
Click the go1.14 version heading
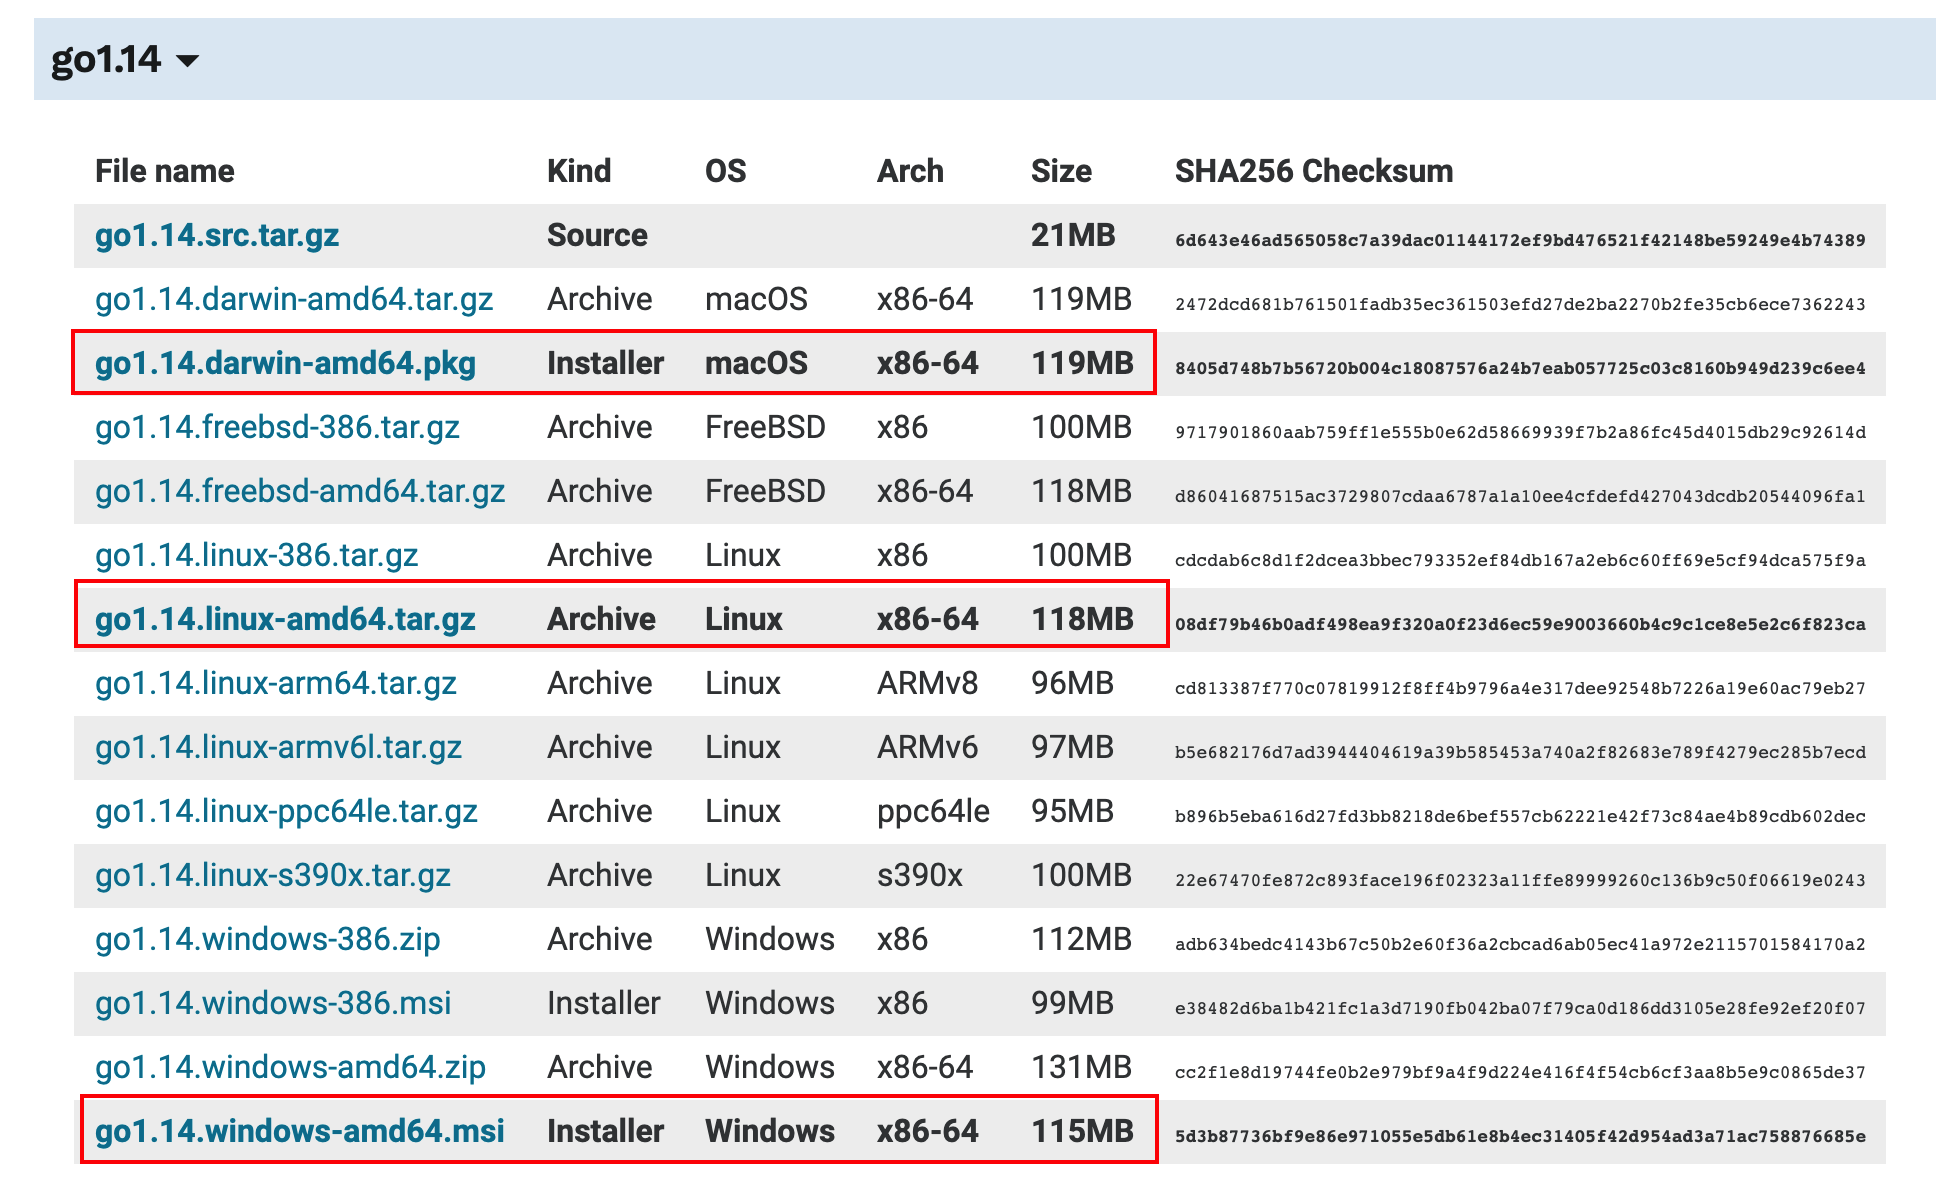click(106, 60)
